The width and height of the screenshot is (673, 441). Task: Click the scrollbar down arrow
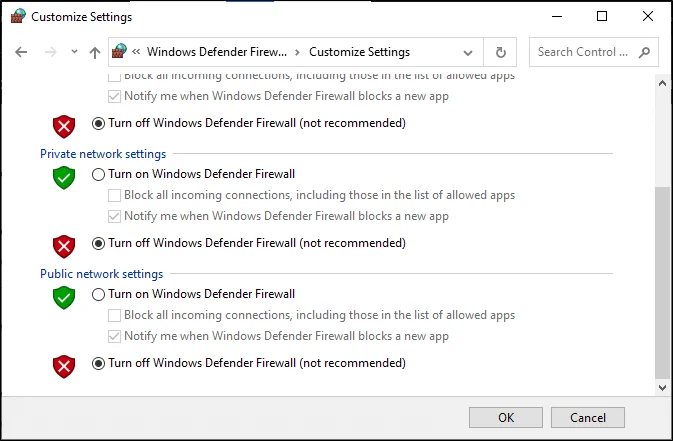[x=662, y=388]
